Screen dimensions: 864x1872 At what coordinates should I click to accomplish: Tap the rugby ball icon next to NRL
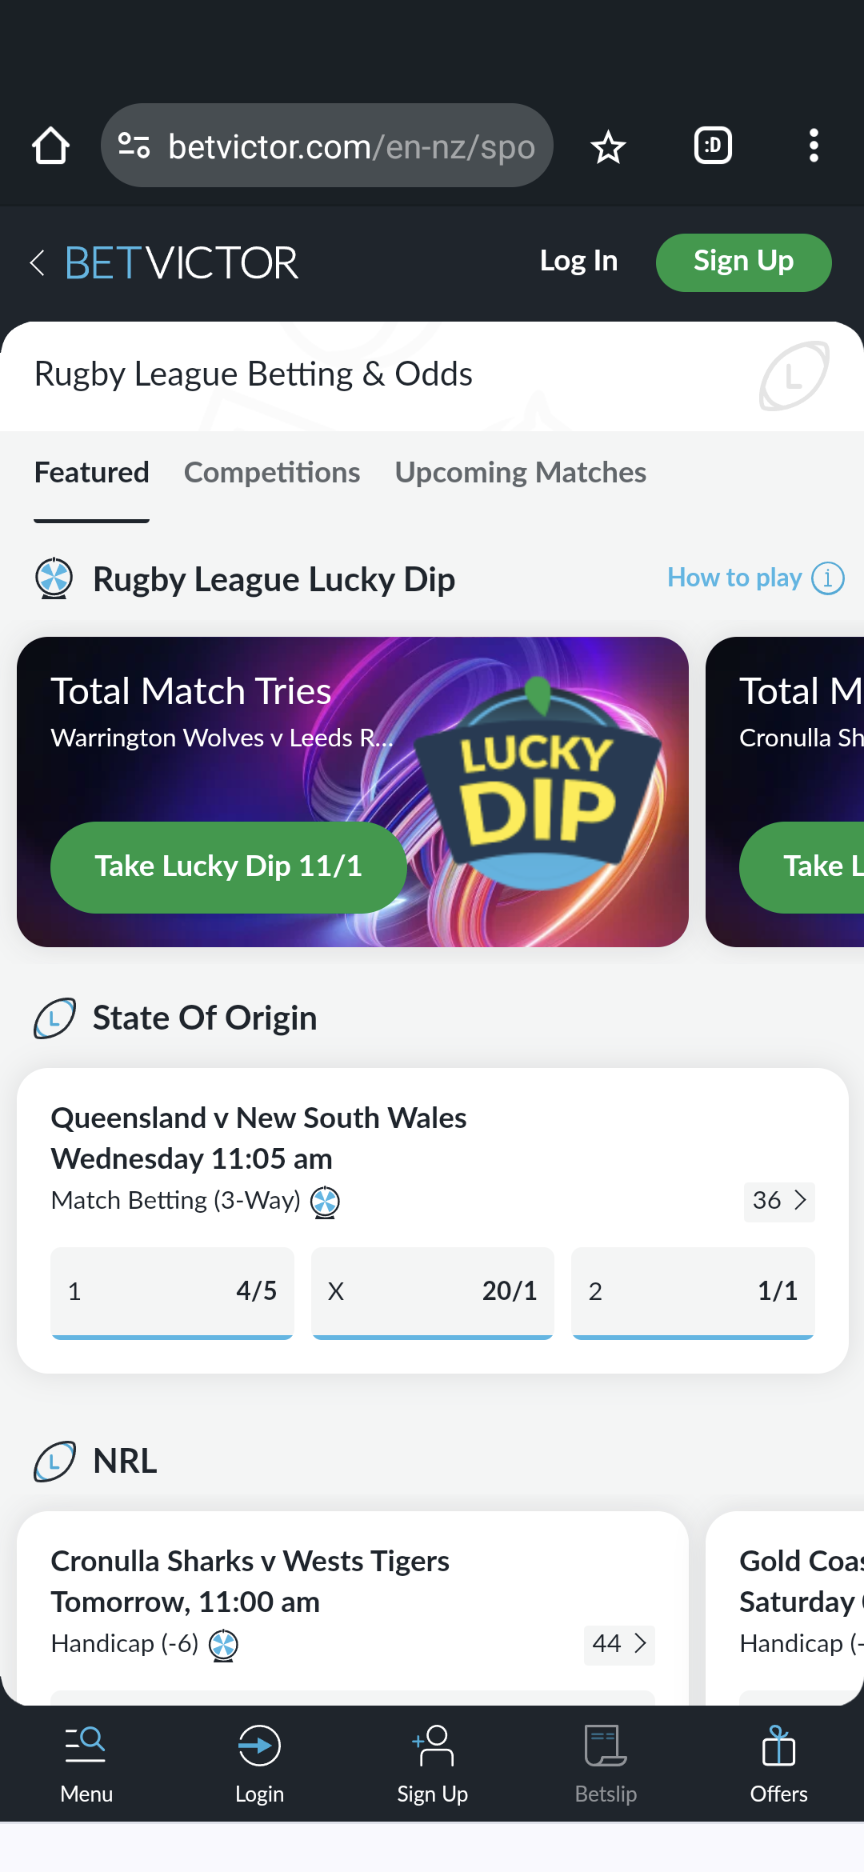point(55,1461)
